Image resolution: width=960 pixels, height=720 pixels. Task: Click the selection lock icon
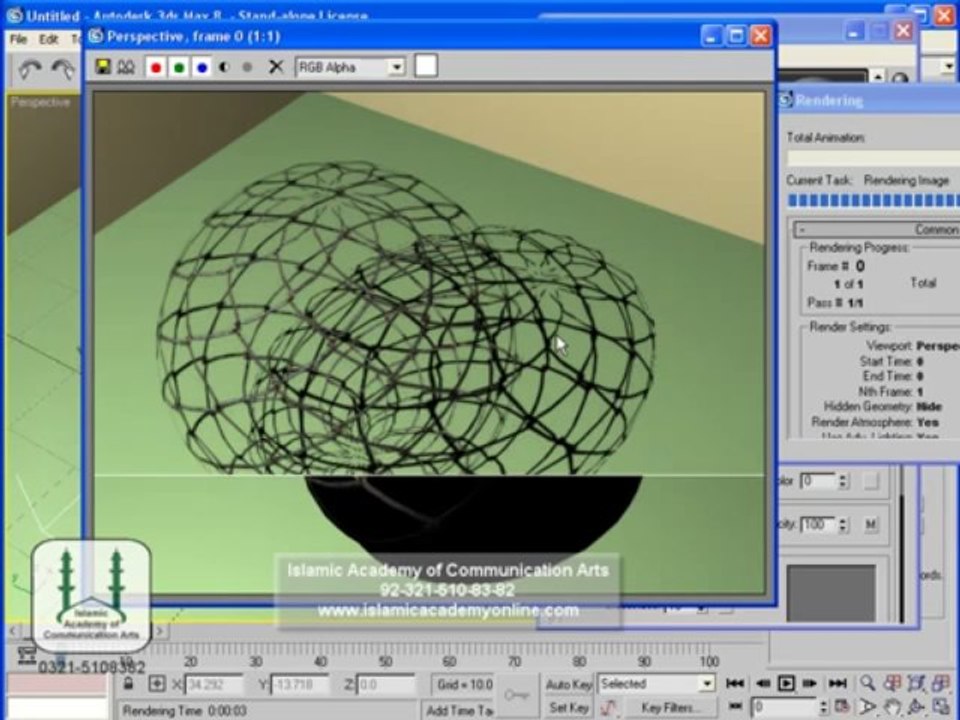point(128,683)
